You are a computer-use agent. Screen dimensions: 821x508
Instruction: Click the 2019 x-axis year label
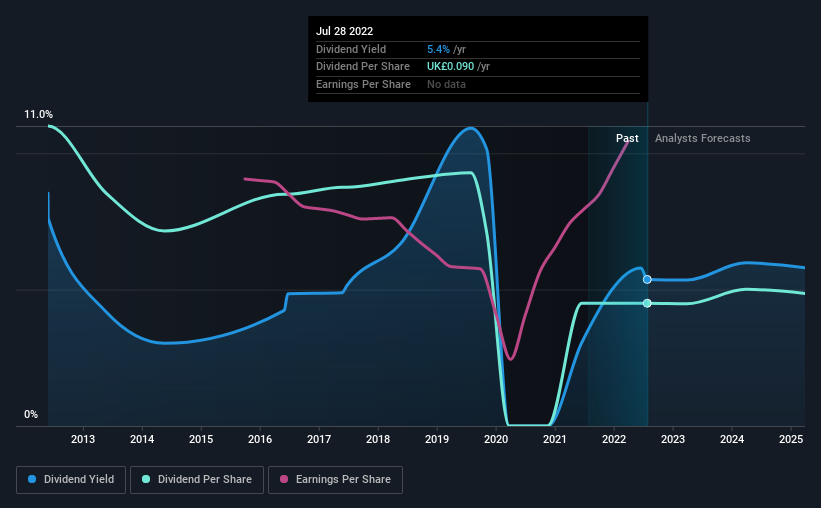point(437,439)
